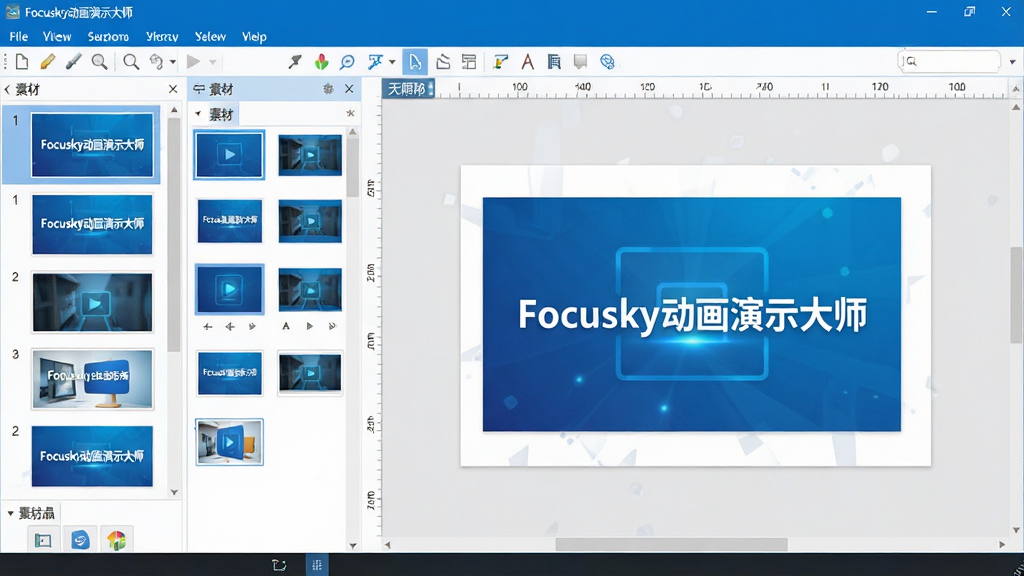Click the curved undo arrow icon in the toolbar

156,61
